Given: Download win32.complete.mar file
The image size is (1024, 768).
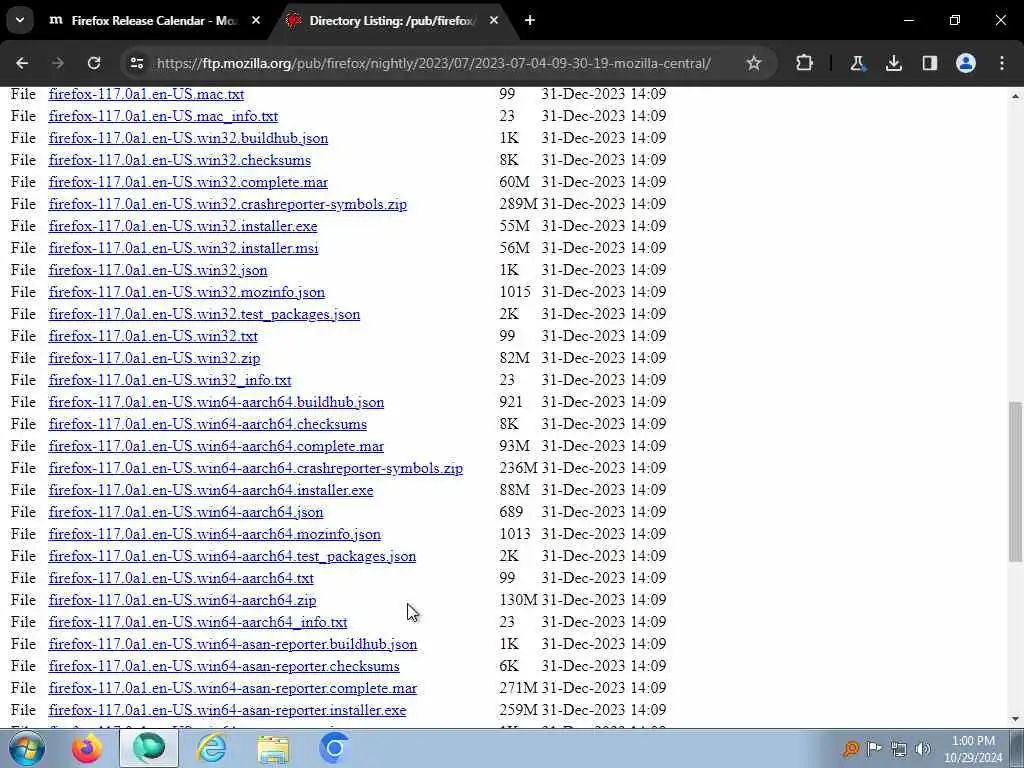Looking at the screenshot, I should click(x=188, y=182).
